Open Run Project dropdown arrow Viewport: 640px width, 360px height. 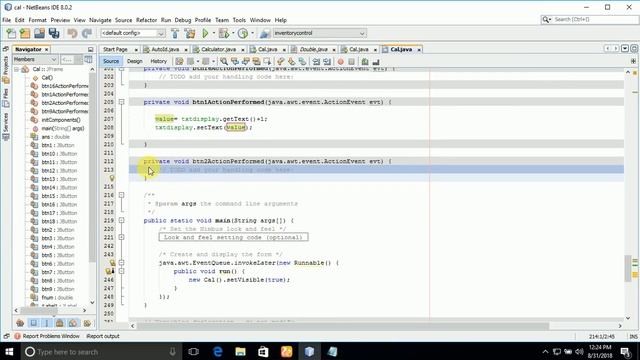(x=213, y=33)
